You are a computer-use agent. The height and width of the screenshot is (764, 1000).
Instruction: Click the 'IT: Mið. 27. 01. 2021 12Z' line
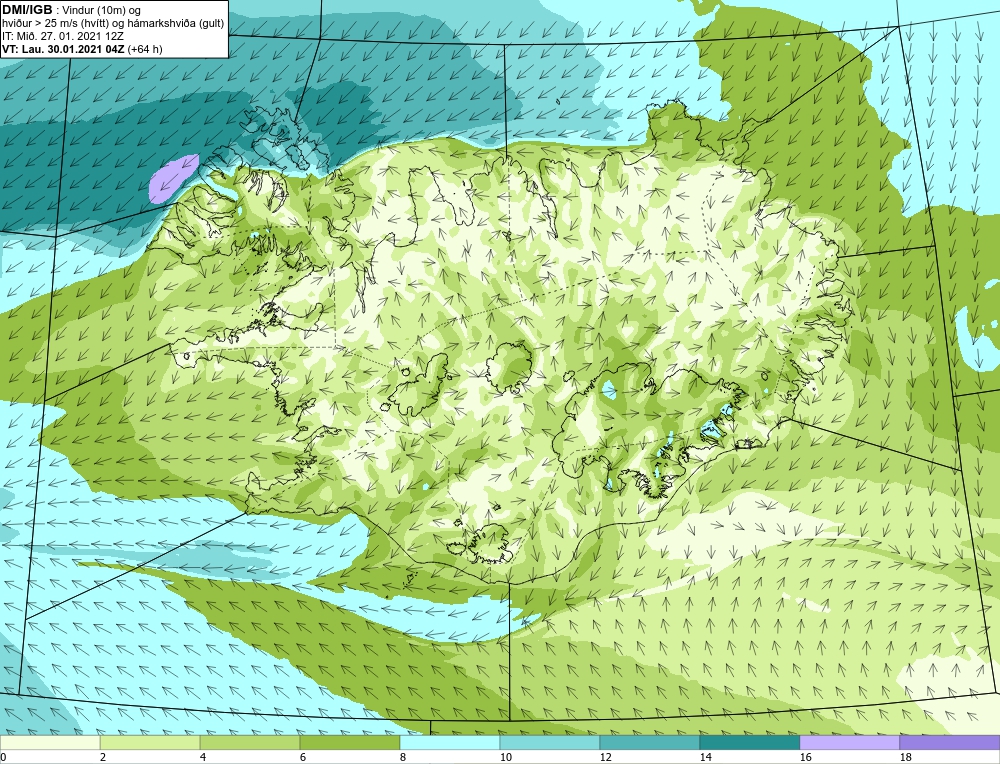(62, 36)
